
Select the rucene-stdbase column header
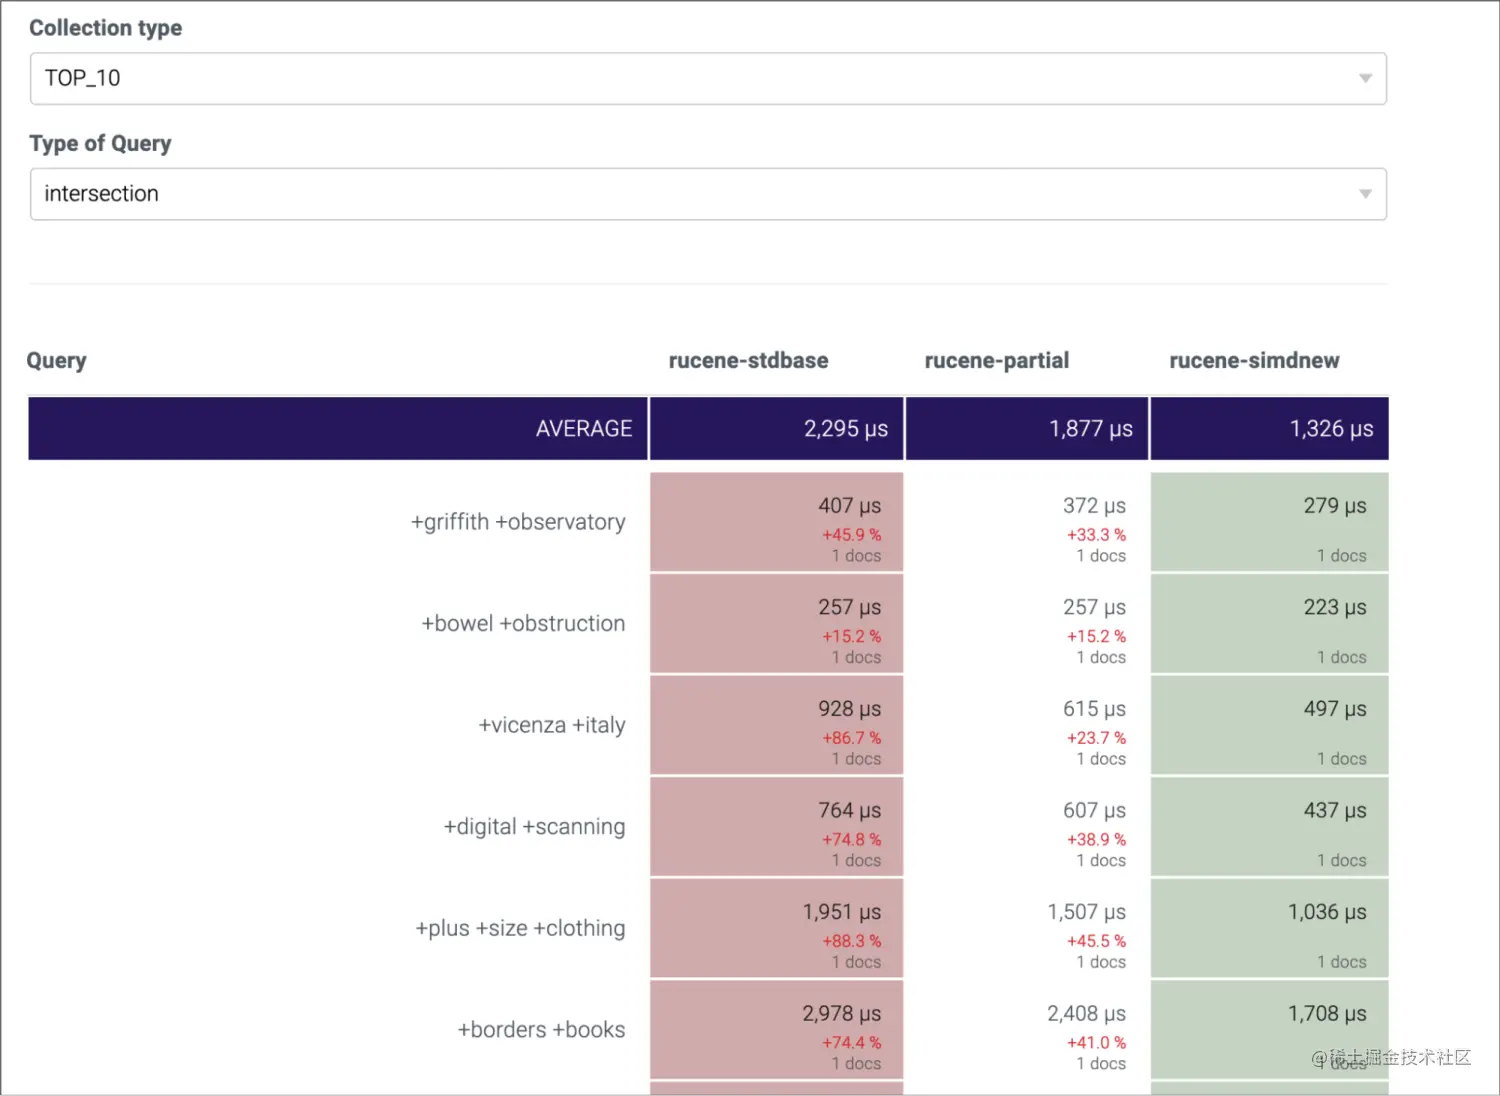tap(748, 361)
